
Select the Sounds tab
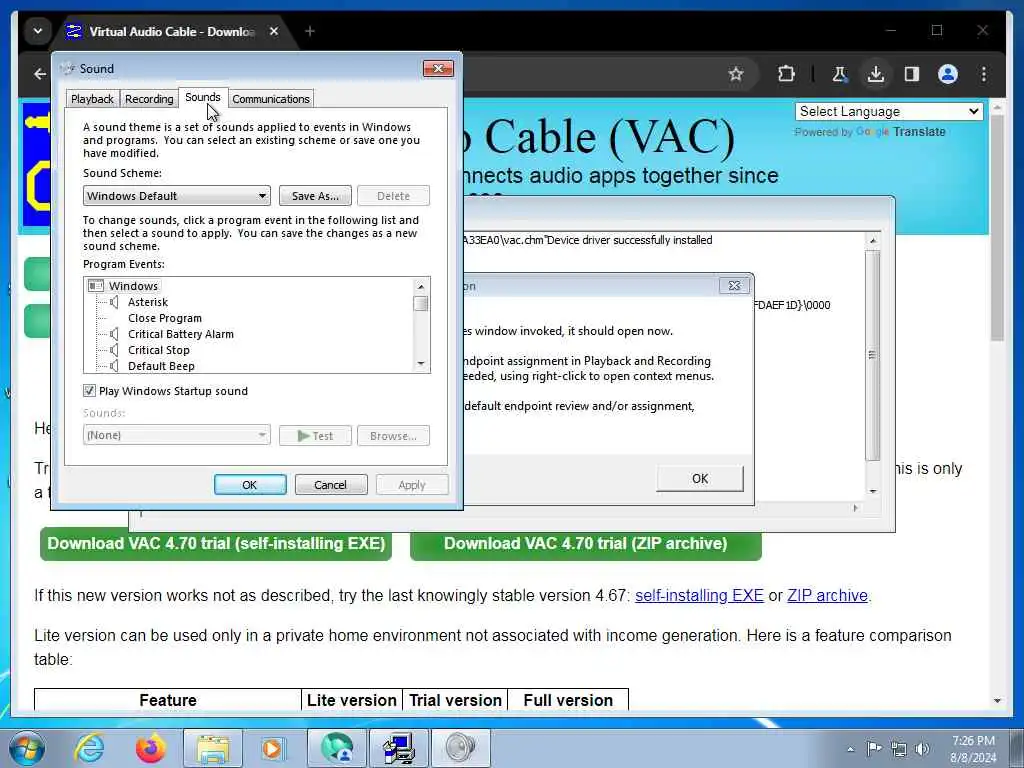click(x=202, y=97)
